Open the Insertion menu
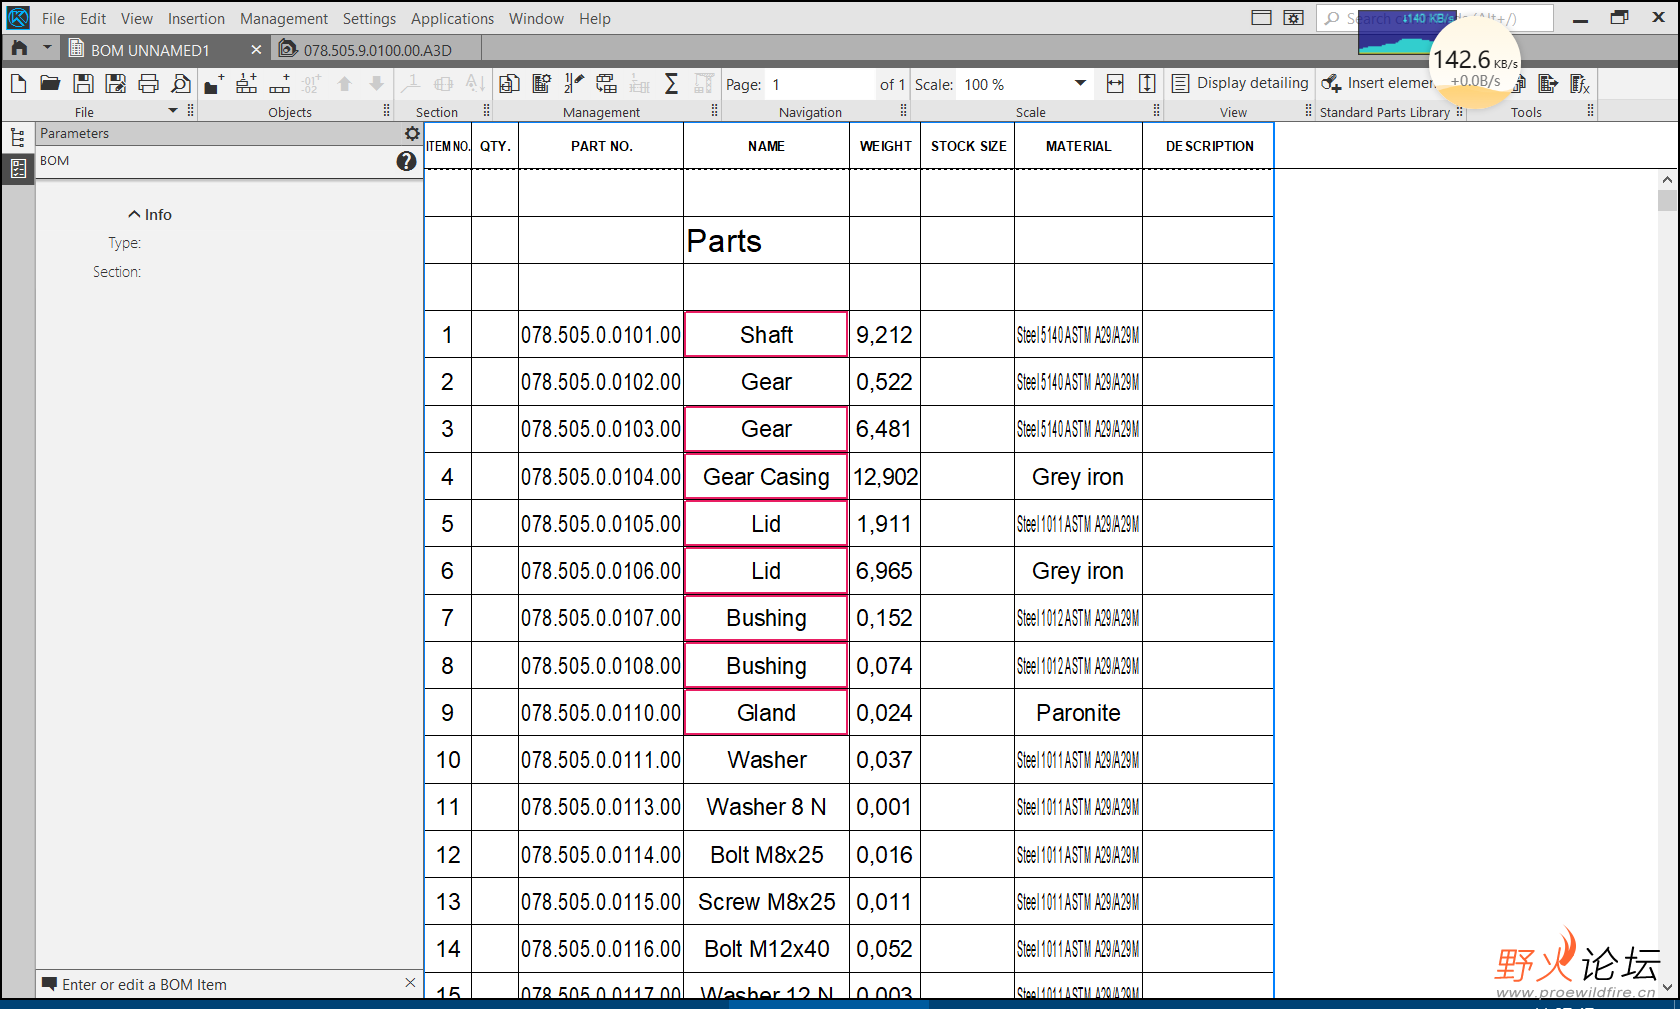The height and width of the screenshot is (1009, 1680). tap(196, 19)
